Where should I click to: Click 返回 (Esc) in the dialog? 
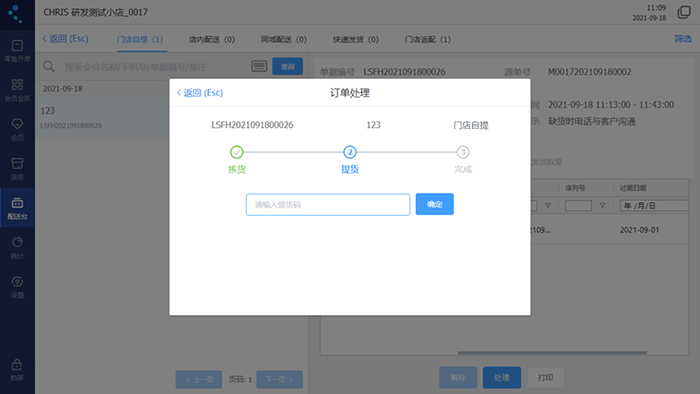coord(200,93)
